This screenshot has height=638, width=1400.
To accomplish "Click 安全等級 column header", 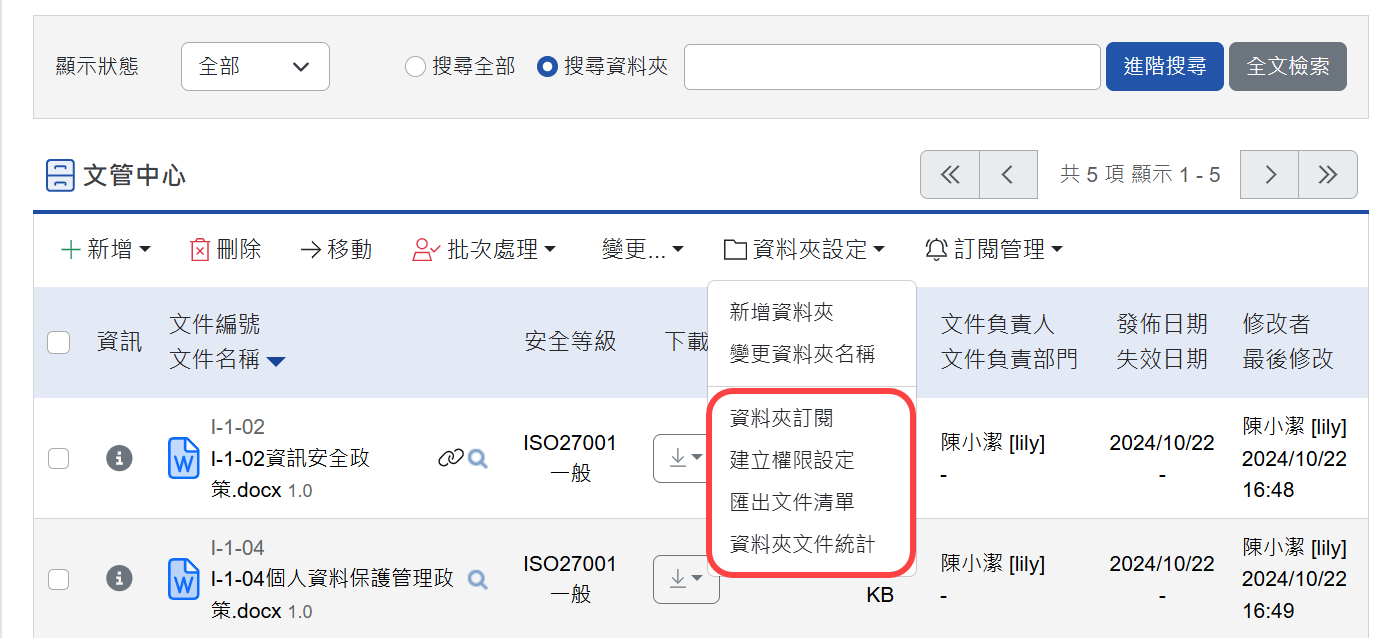I will (x=570, y=342).
